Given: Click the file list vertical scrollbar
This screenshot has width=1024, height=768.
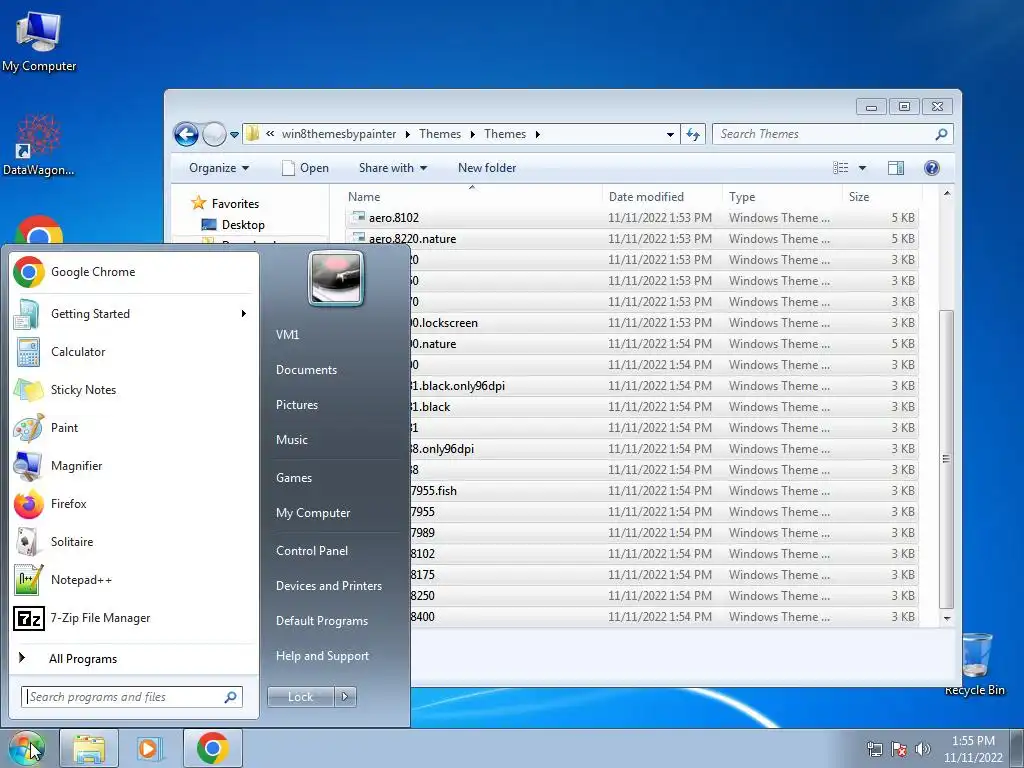Looking at the screenshot, I should point(946,458).
